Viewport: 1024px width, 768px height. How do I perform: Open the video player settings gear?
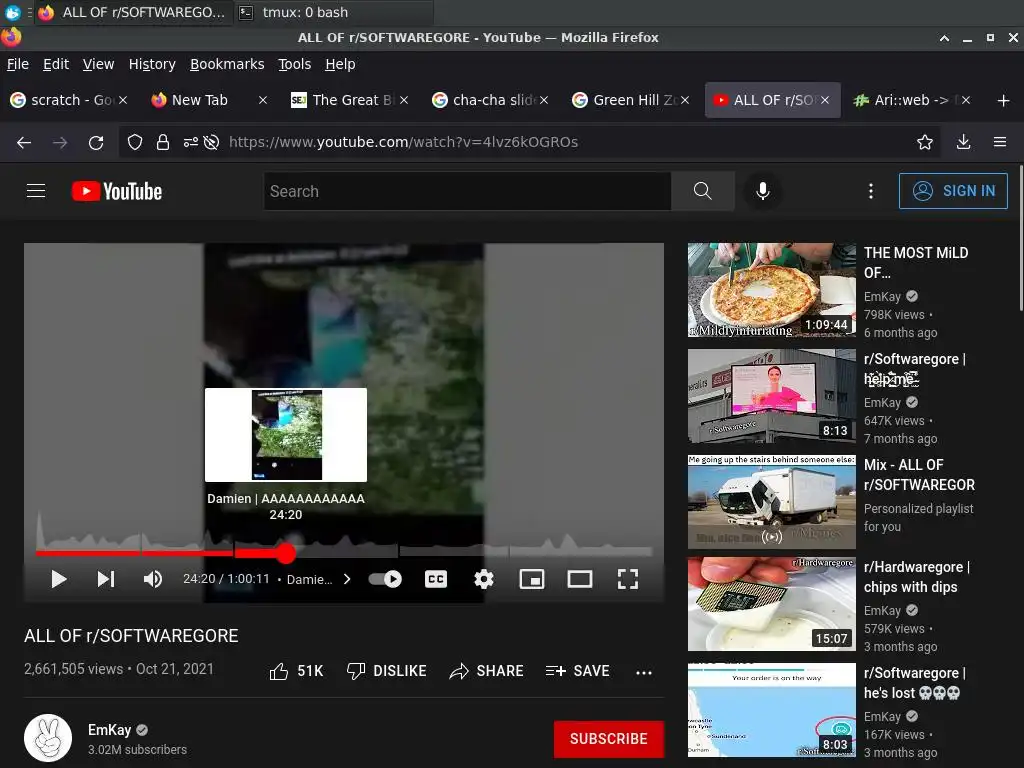pyautogui.click(x=484, y=579)
